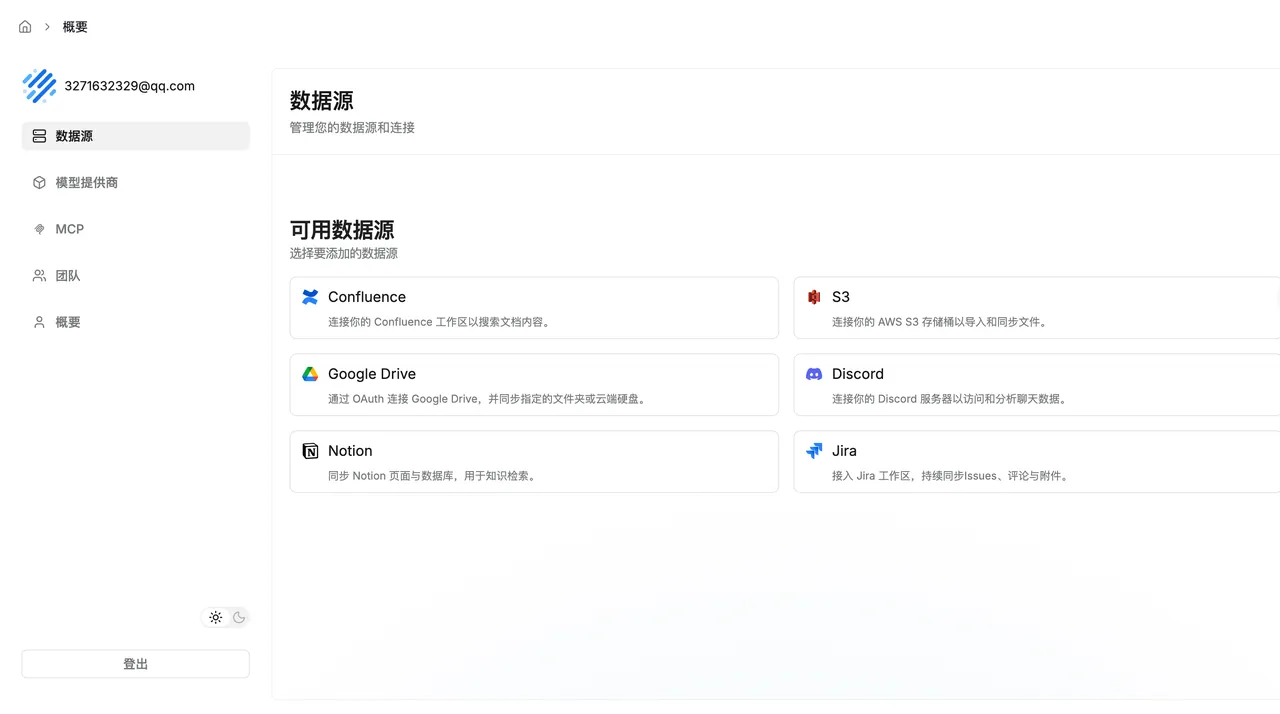Screen dimensions: 1280x714
Task: Open the 团队 sidebar menu item
Action: (x=136, y=276)
